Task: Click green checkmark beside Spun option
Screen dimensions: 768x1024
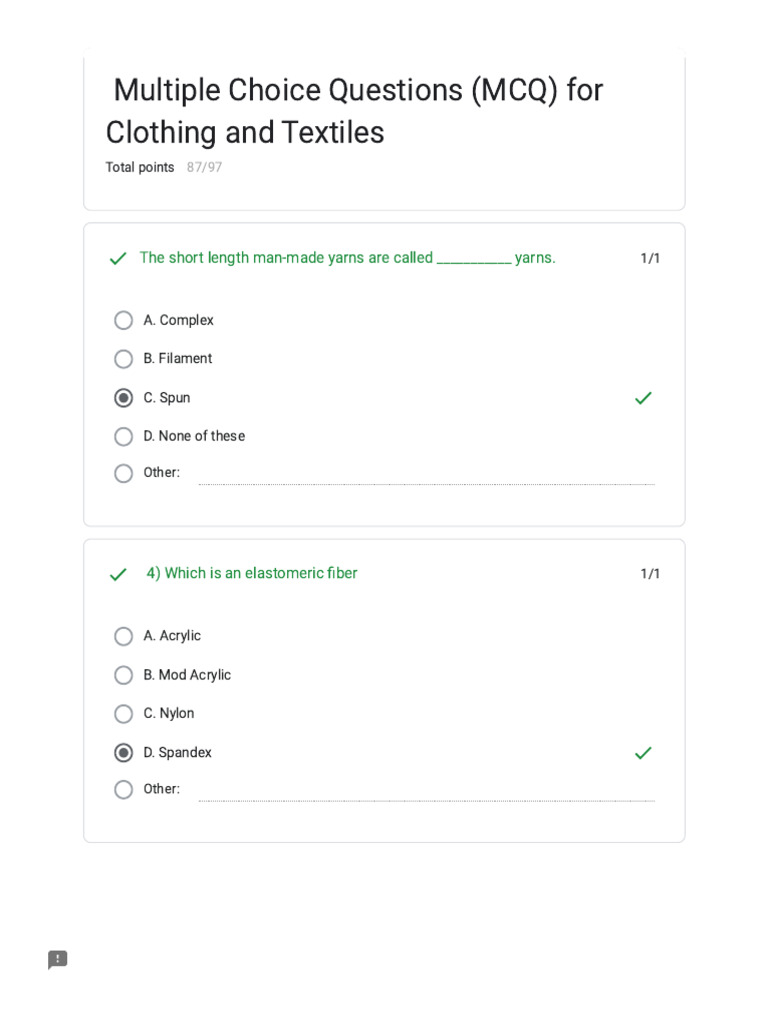Action: (643, 398)
